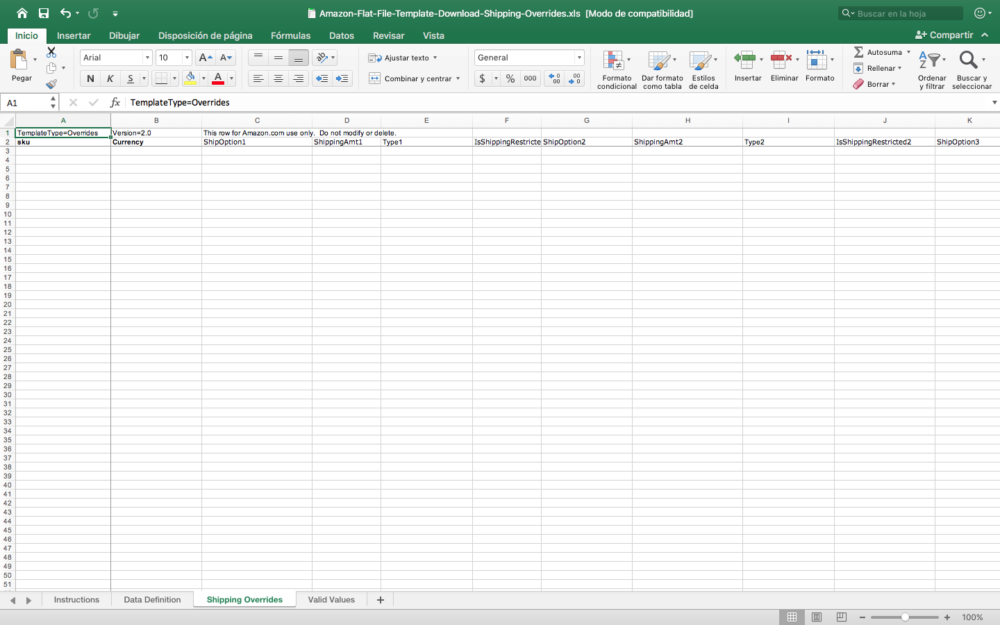
Task: Increase the indent
Action: pyautogui.click(x=342, y=78)
